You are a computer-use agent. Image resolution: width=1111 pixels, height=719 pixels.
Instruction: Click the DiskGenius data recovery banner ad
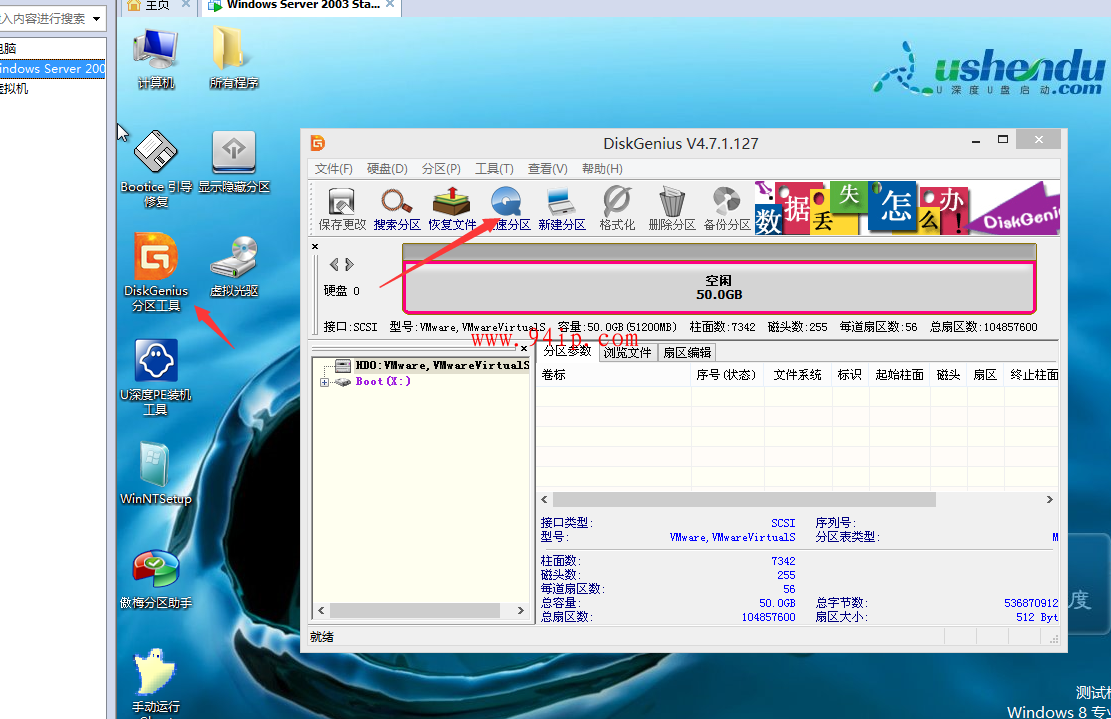[x=907, y=208]
